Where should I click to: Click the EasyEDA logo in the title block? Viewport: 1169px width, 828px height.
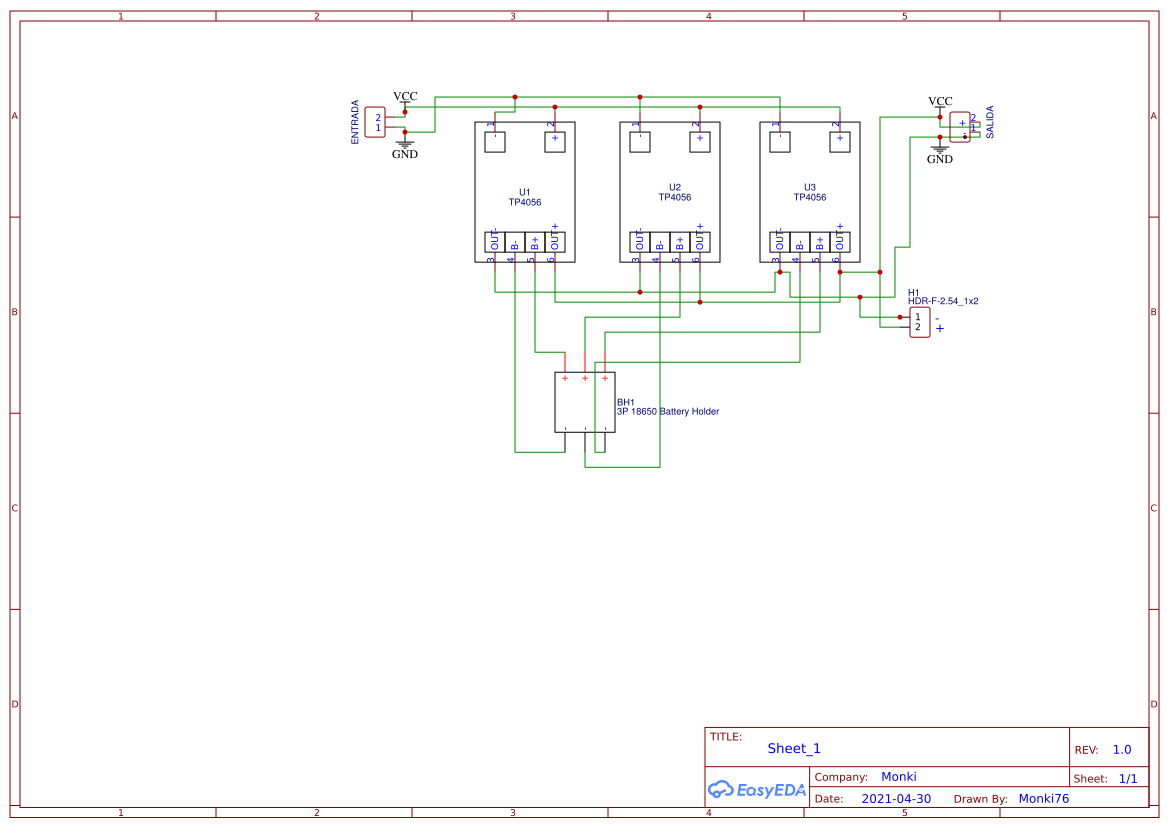coord(755,789)
